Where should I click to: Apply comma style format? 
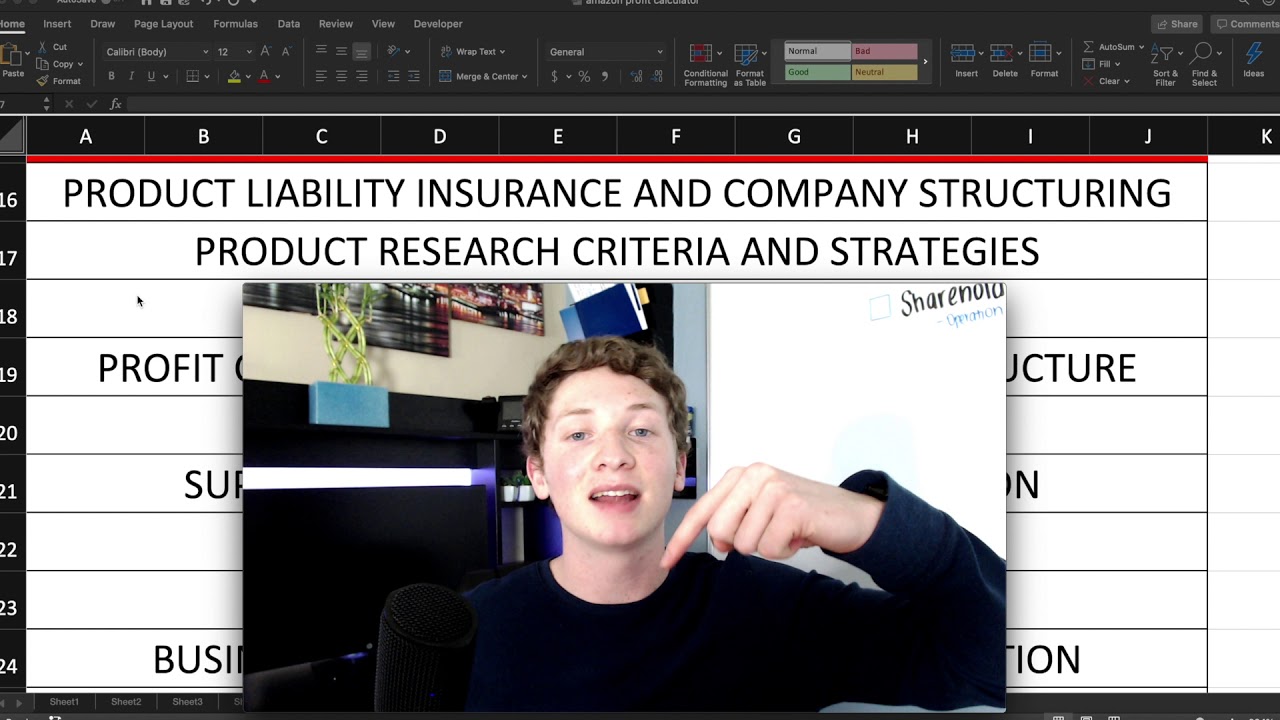[x=604, y=76]
